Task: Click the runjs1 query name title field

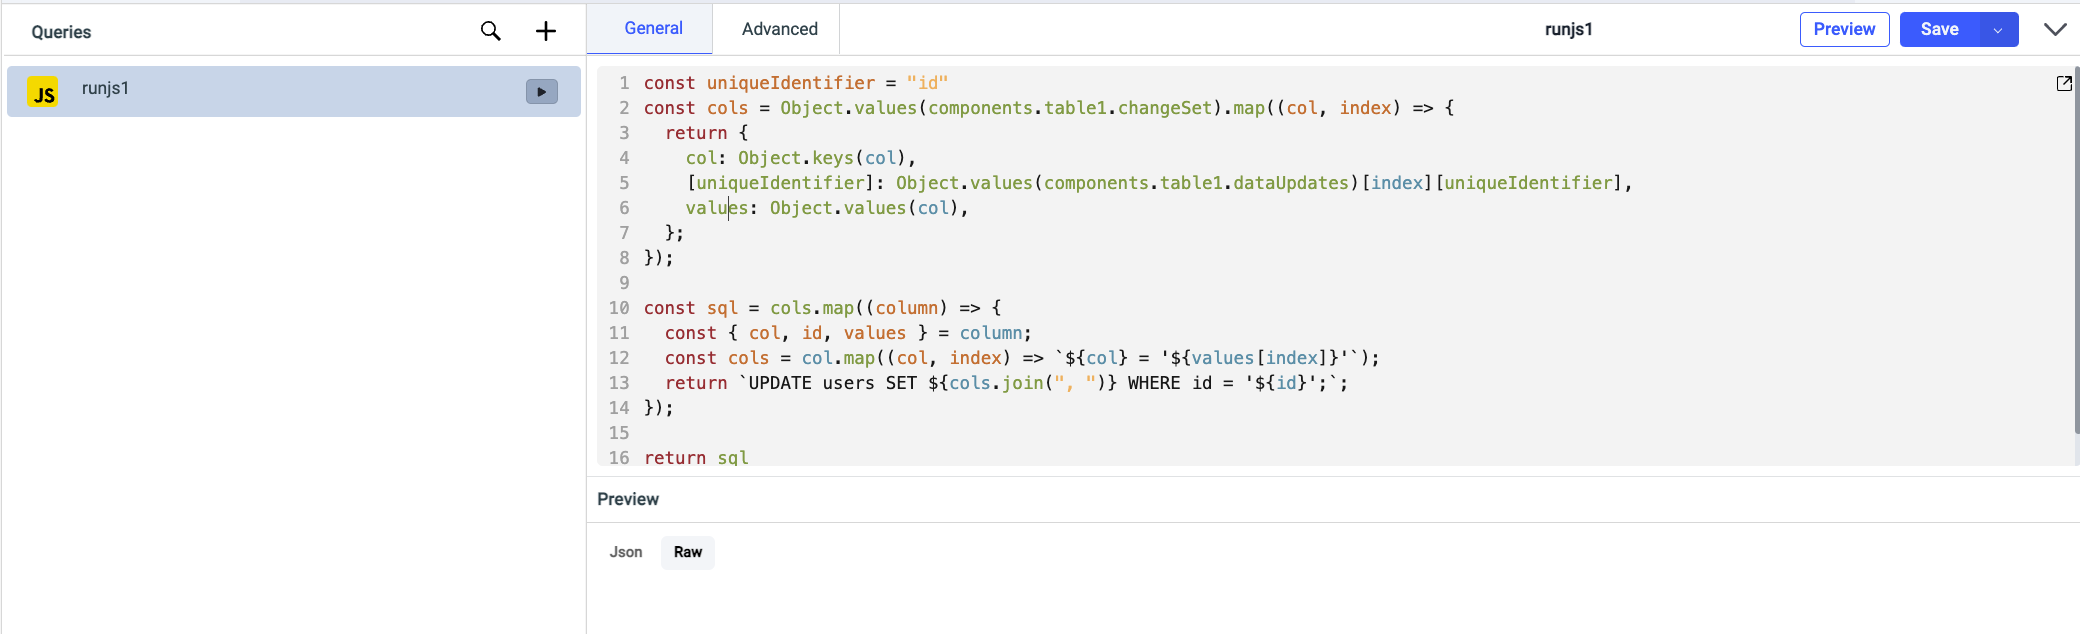Action: click(x=1568, y=29)
